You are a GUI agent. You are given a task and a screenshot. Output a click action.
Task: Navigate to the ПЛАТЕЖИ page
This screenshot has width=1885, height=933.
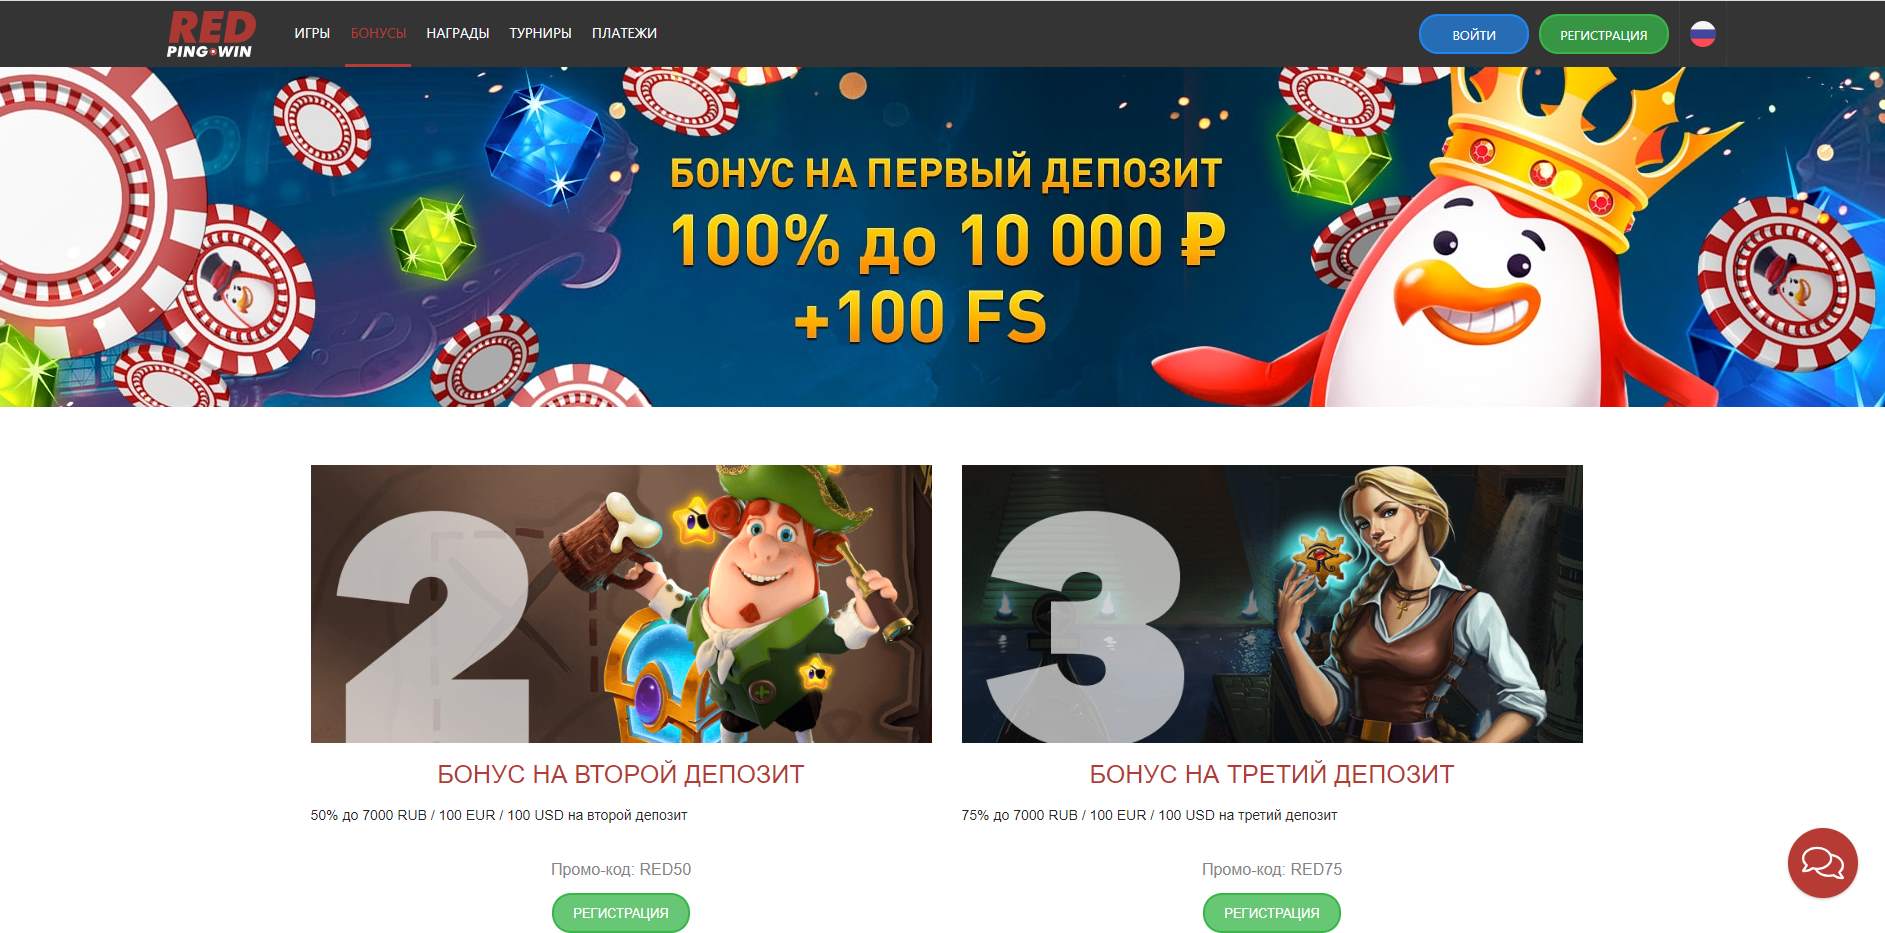tap(624, 33)
